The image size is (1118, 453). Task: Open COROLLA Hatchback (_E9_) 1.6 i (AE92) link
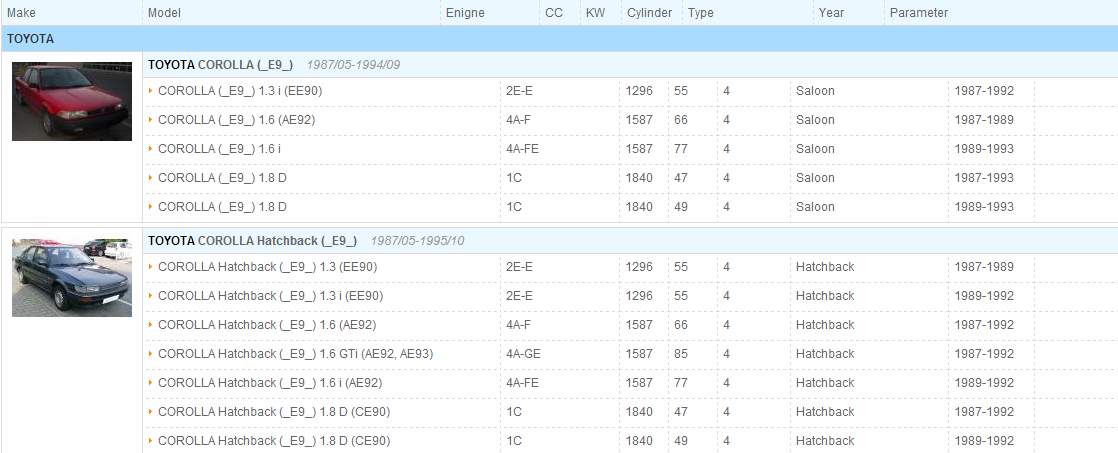270,382
